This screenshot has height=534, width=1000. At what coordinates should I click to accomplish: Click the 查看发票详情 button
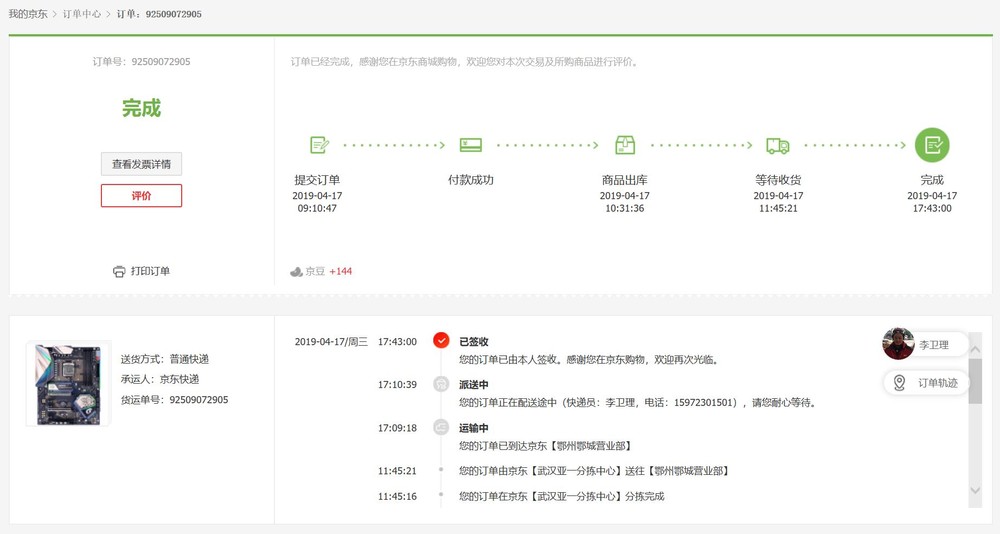point(142,164)
